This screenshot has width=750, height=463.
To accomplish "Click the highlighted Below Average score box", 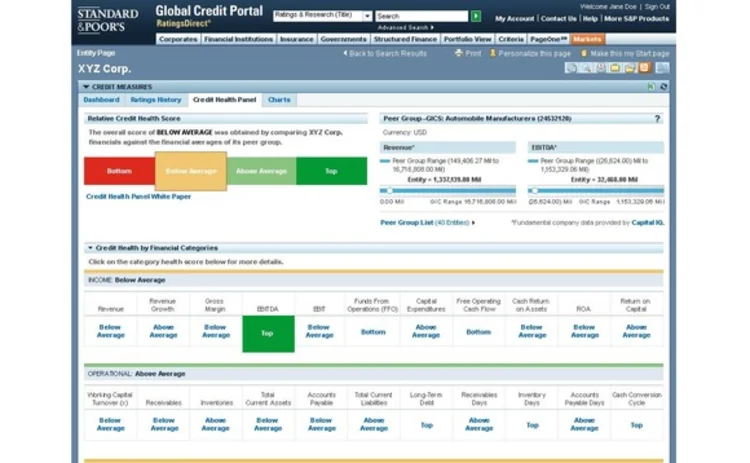I will [x=191, y=171].
